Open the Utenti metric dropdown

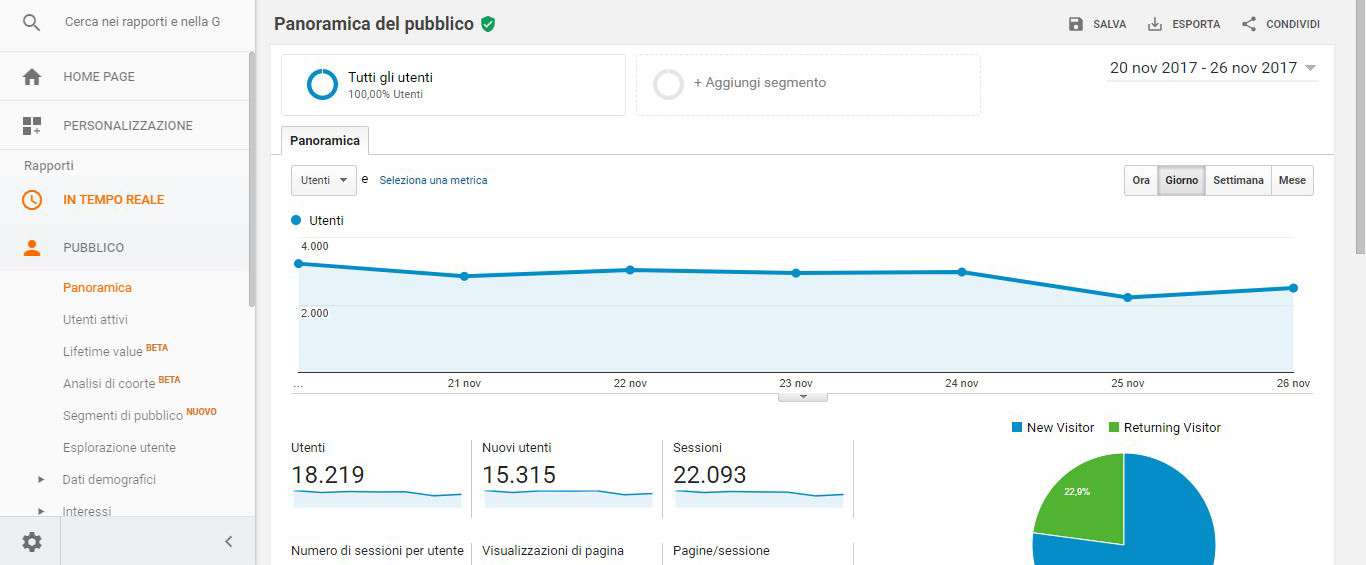[323, 181]
